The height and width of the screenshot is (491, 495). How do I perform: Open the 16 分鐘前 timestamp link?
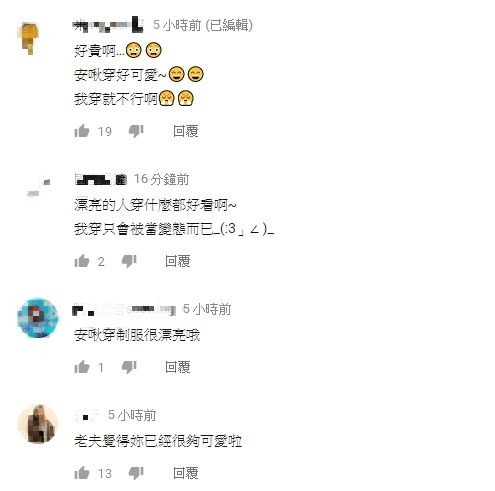[161, 179]
